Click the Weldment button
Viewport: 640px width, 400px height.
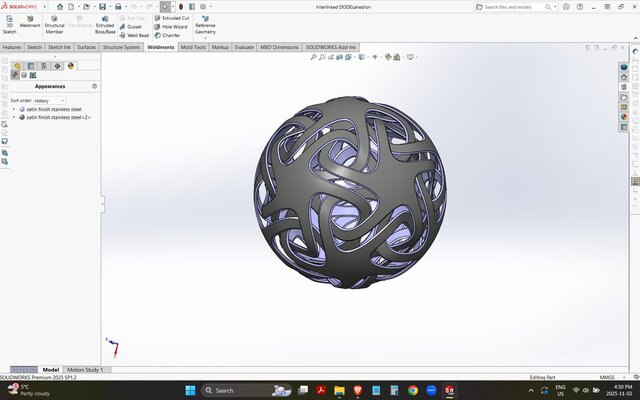pyautogui.click(x=30, y=23)
